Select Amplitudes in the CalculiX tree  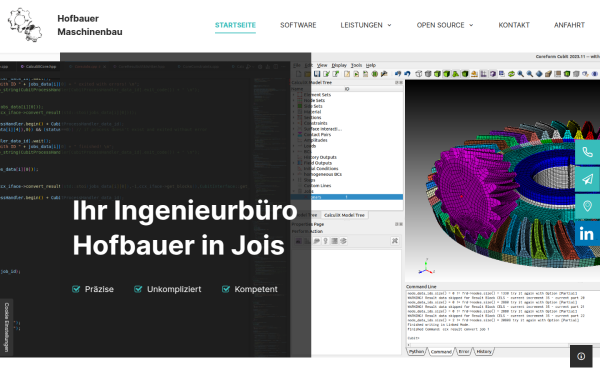315,140
